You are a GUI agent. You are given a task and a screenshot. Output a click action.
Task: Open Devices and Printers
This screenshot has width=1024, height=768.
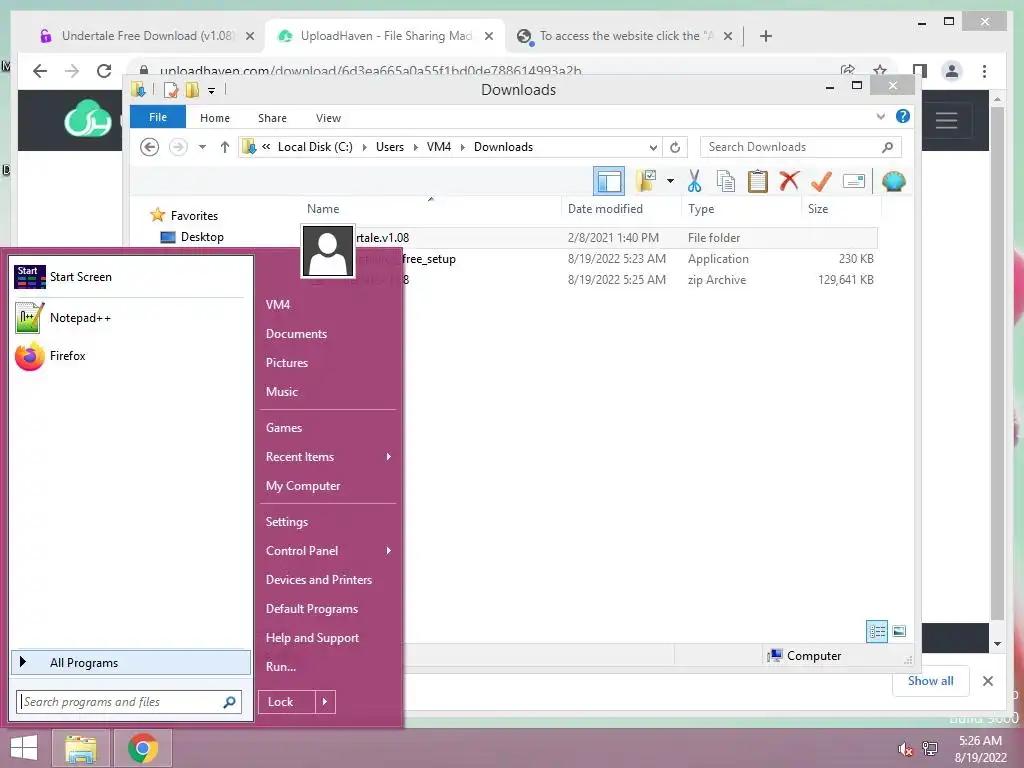click(319, 580)
